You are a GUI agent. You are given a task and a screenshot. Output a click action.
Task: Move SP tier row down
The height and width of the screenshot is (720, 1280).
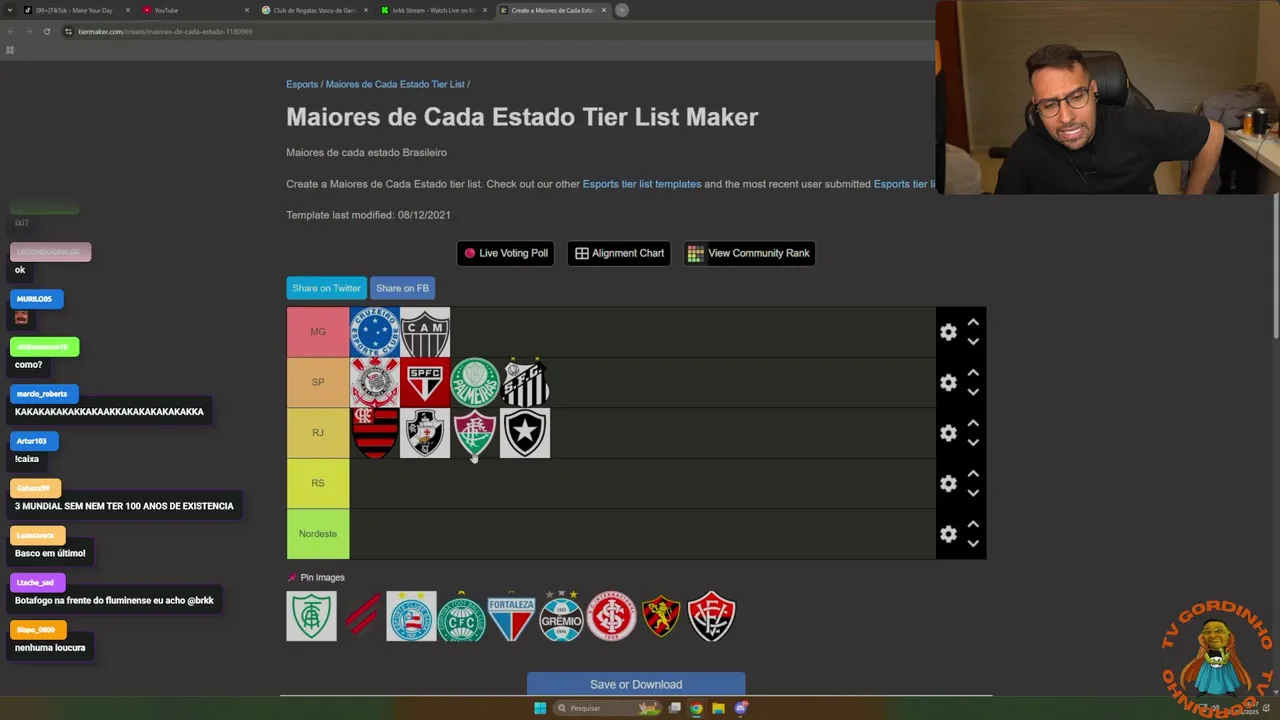pos(973,392)
